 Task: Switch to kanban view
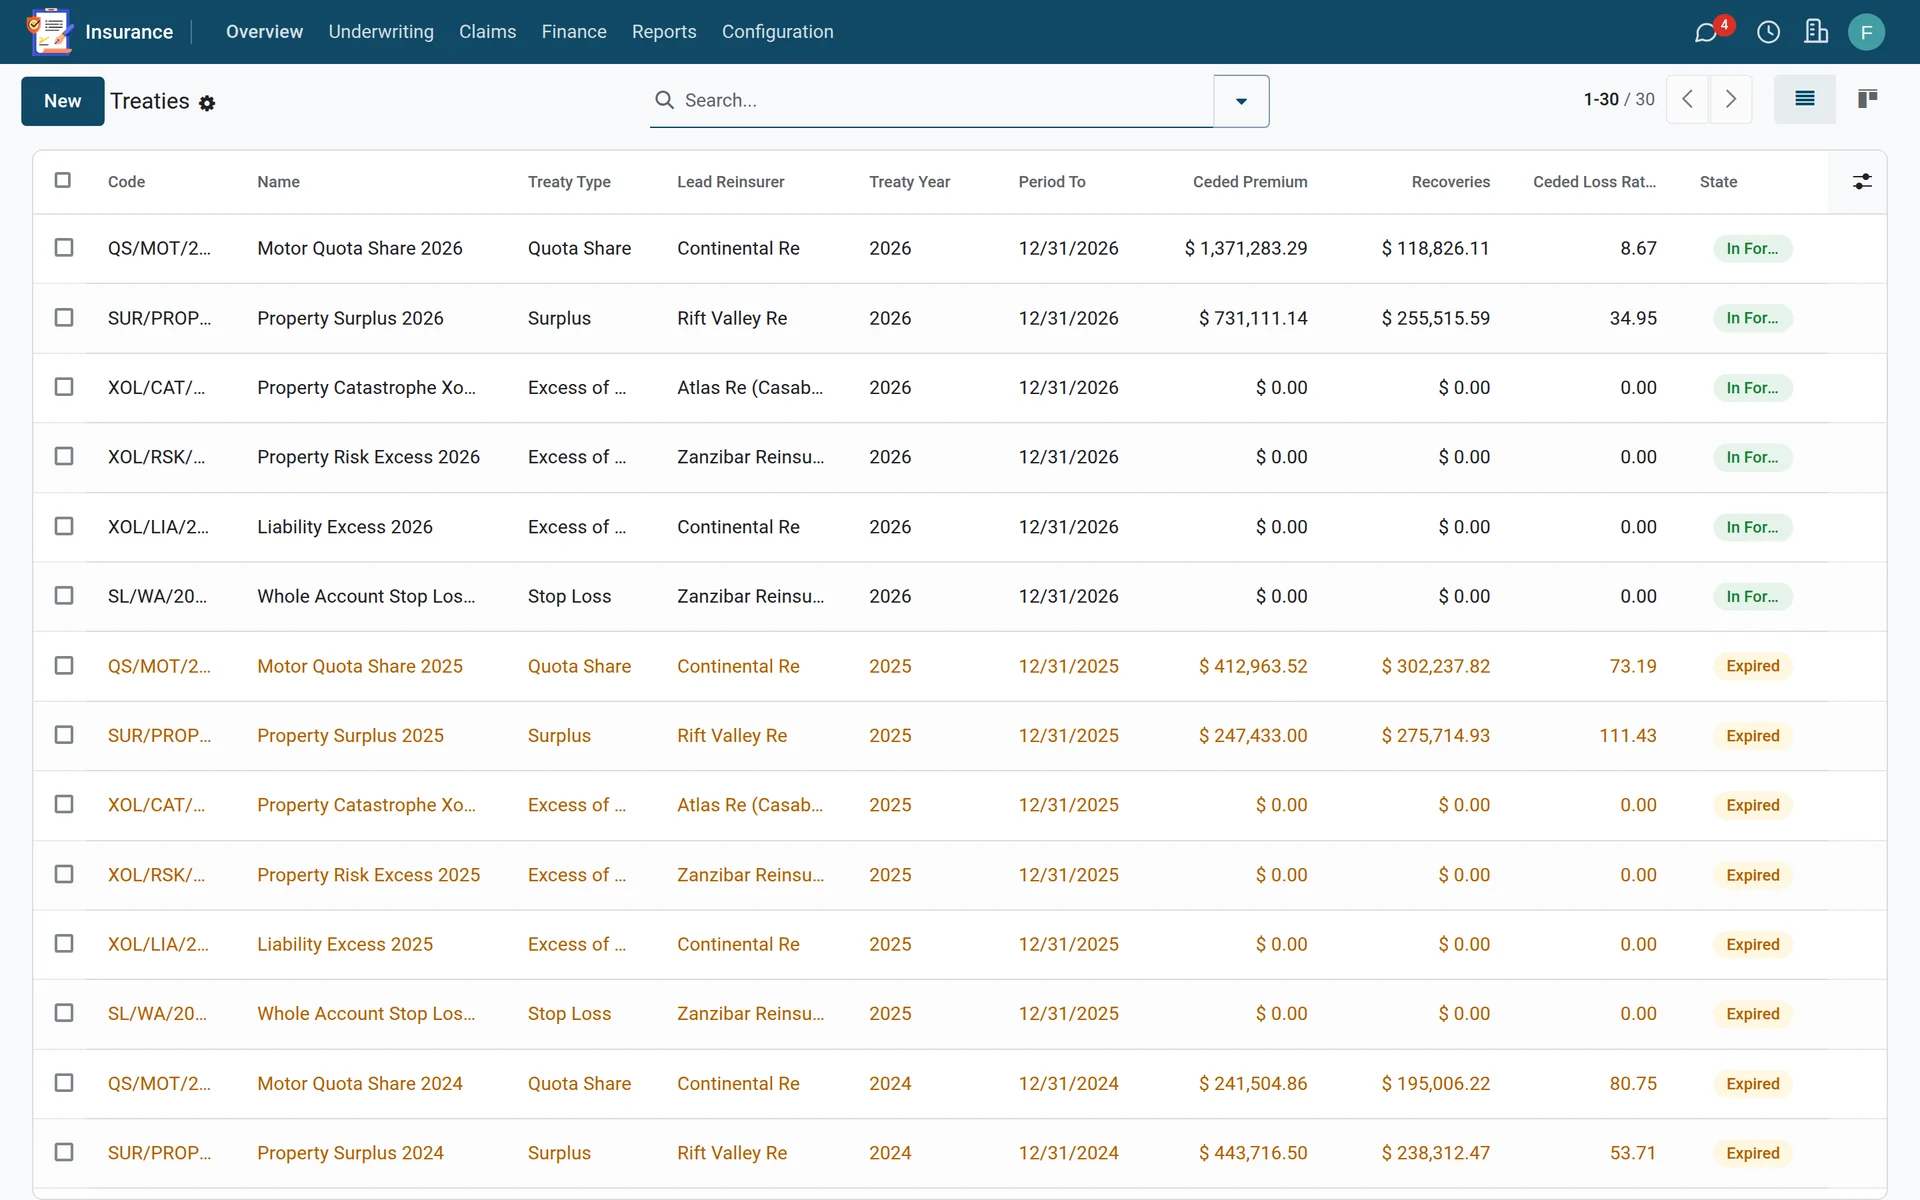tap(1867, 99)
